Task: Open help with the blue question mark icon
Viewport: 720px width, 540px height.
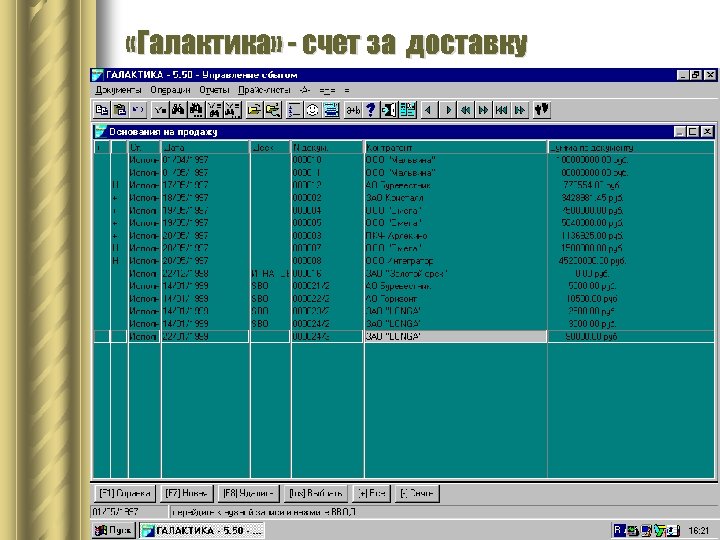Action: click(x=371, y=110)
